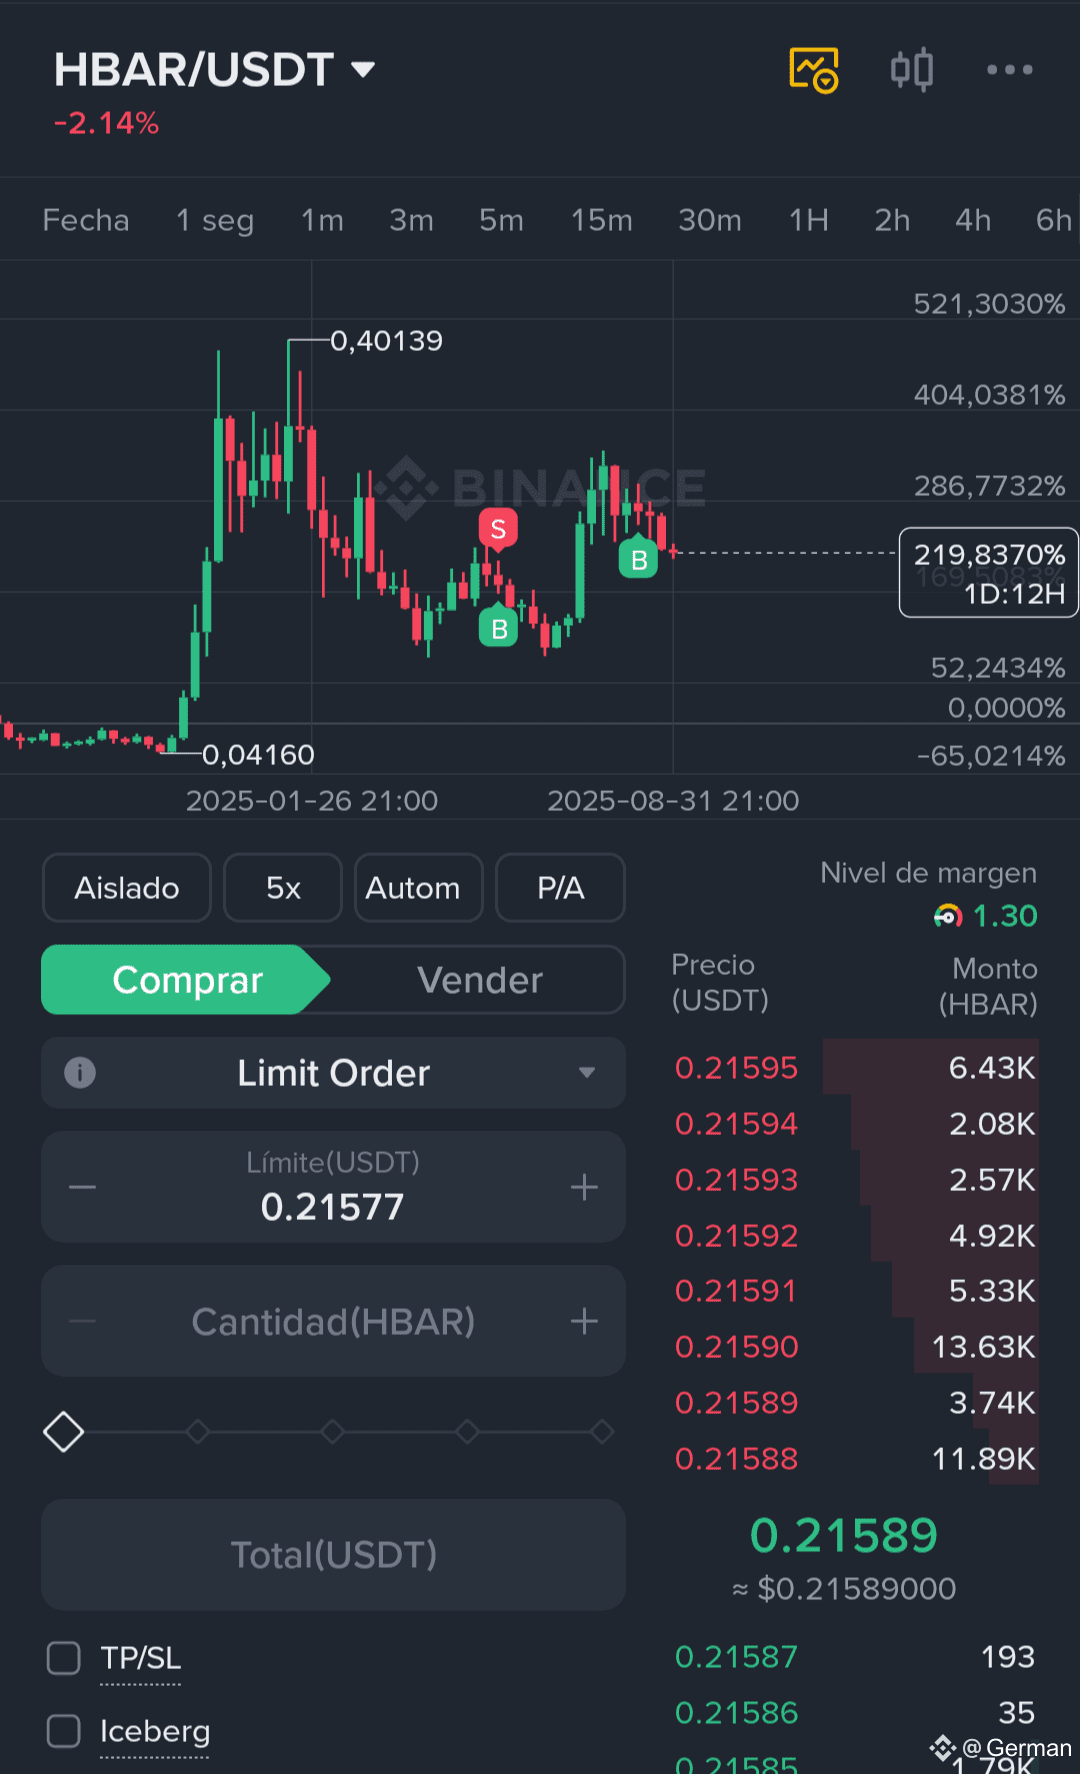Select ask price 0.21590

point(736,1346)
